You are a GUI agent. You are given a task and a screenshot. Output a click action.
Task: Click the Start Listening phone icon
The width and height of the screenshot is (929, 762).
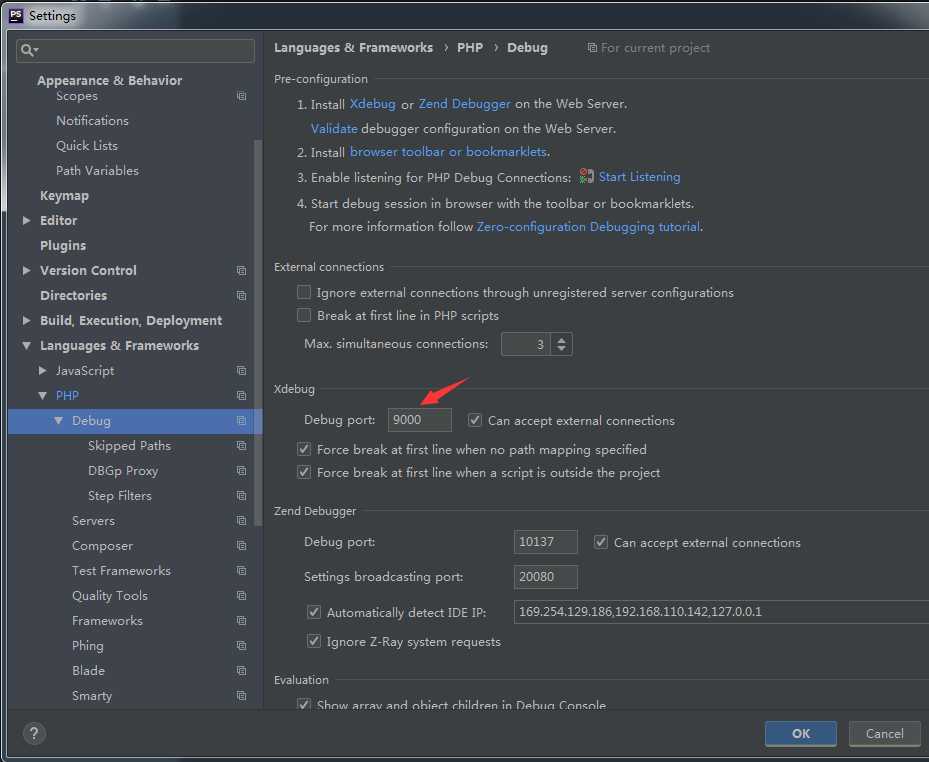point(586,176)
